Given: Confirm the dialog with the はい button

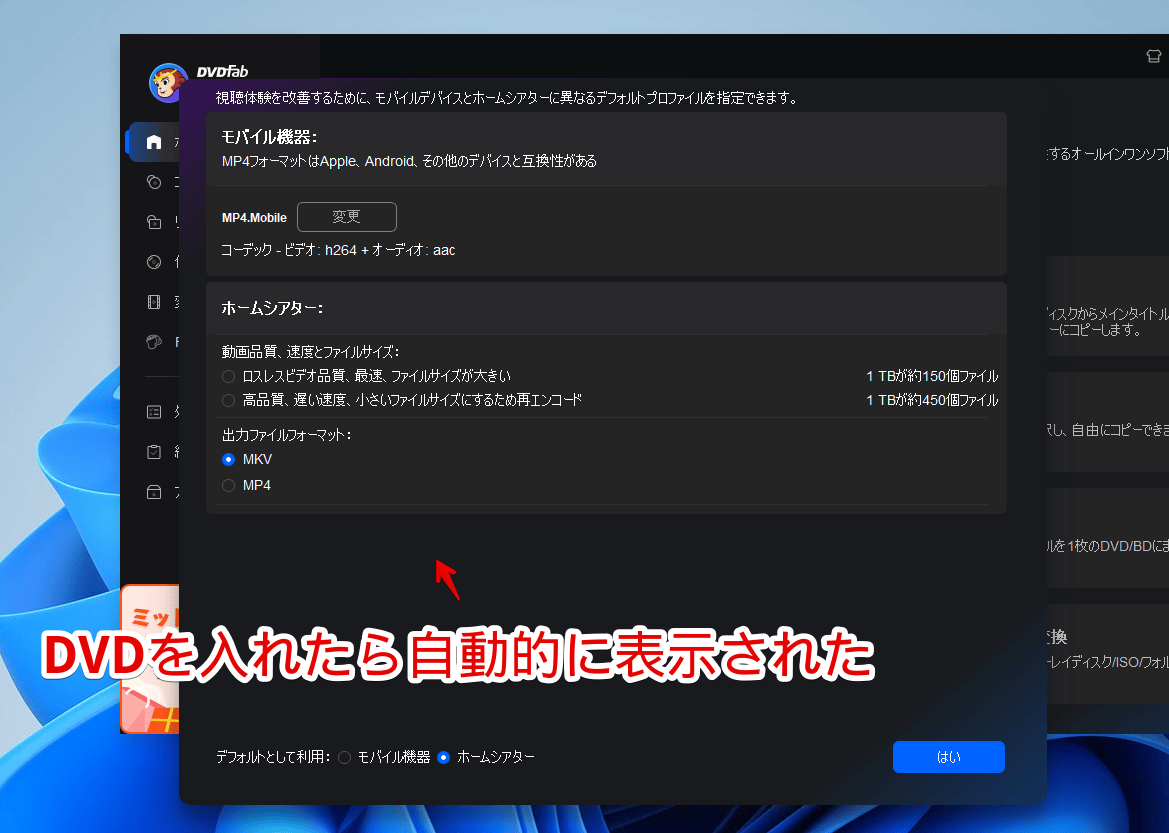Looking at the screenshot, I should (x=948, y=757).
